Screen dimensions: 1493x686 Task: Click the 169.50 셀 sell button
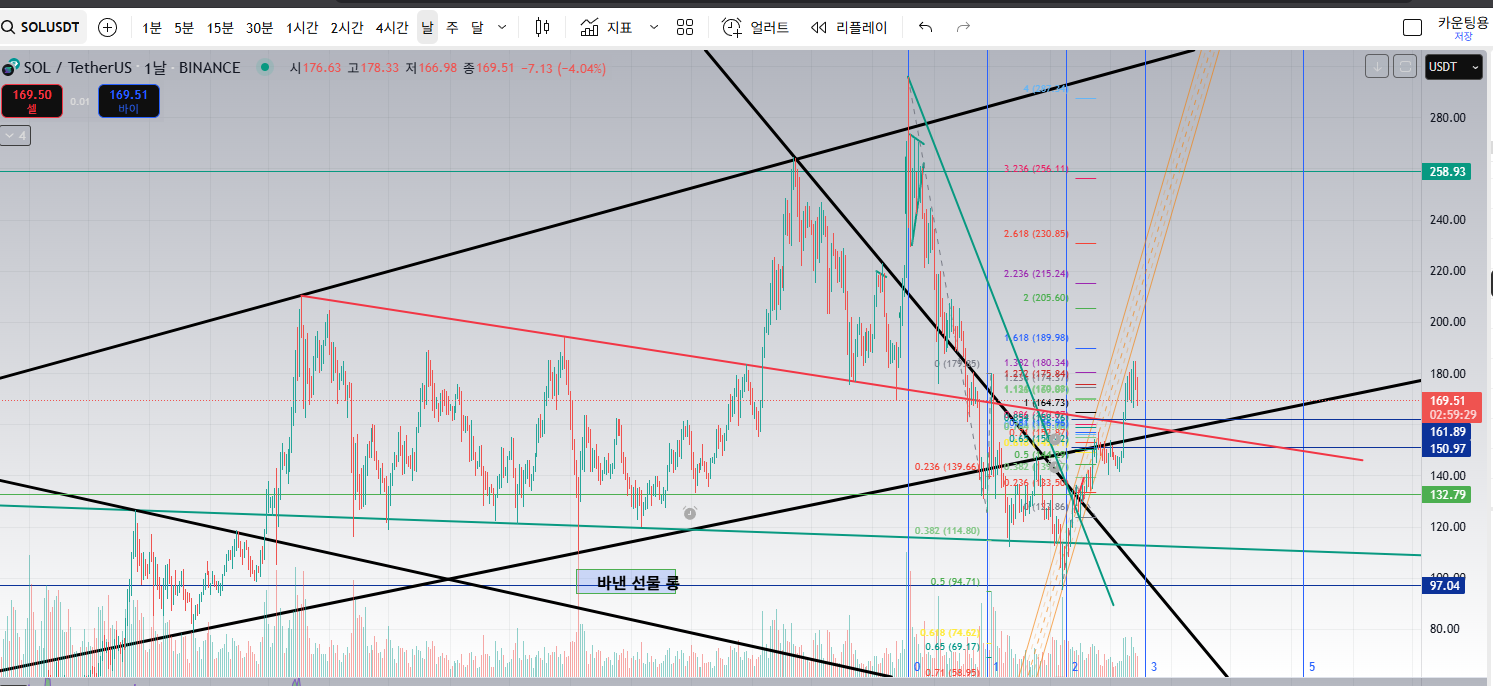pyautogui.click(x=32, y=101)
